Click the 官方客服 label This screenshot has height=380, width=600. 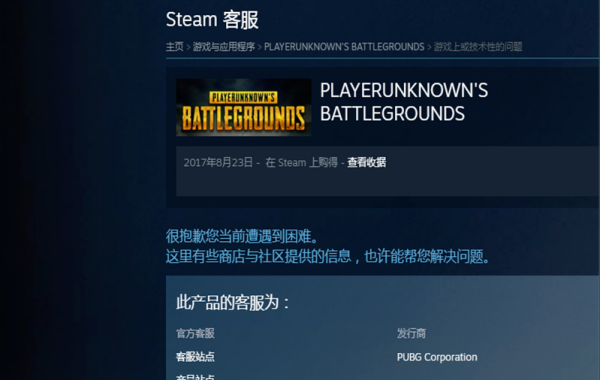pos(195,333)
